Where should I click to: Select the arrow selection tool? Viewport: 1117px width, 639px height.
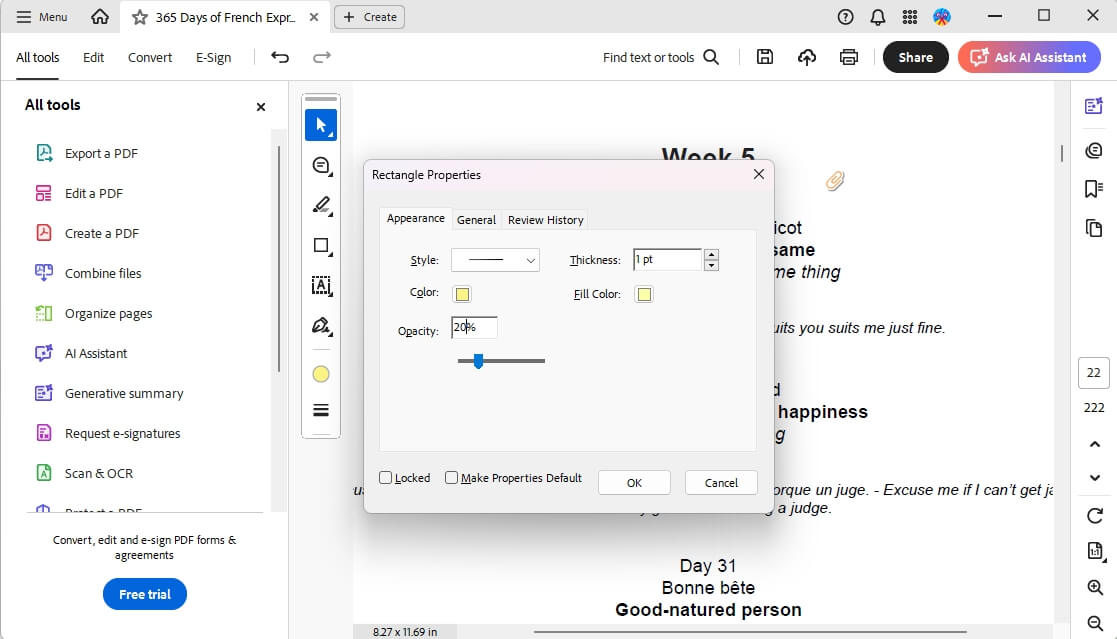click(320, 125)
